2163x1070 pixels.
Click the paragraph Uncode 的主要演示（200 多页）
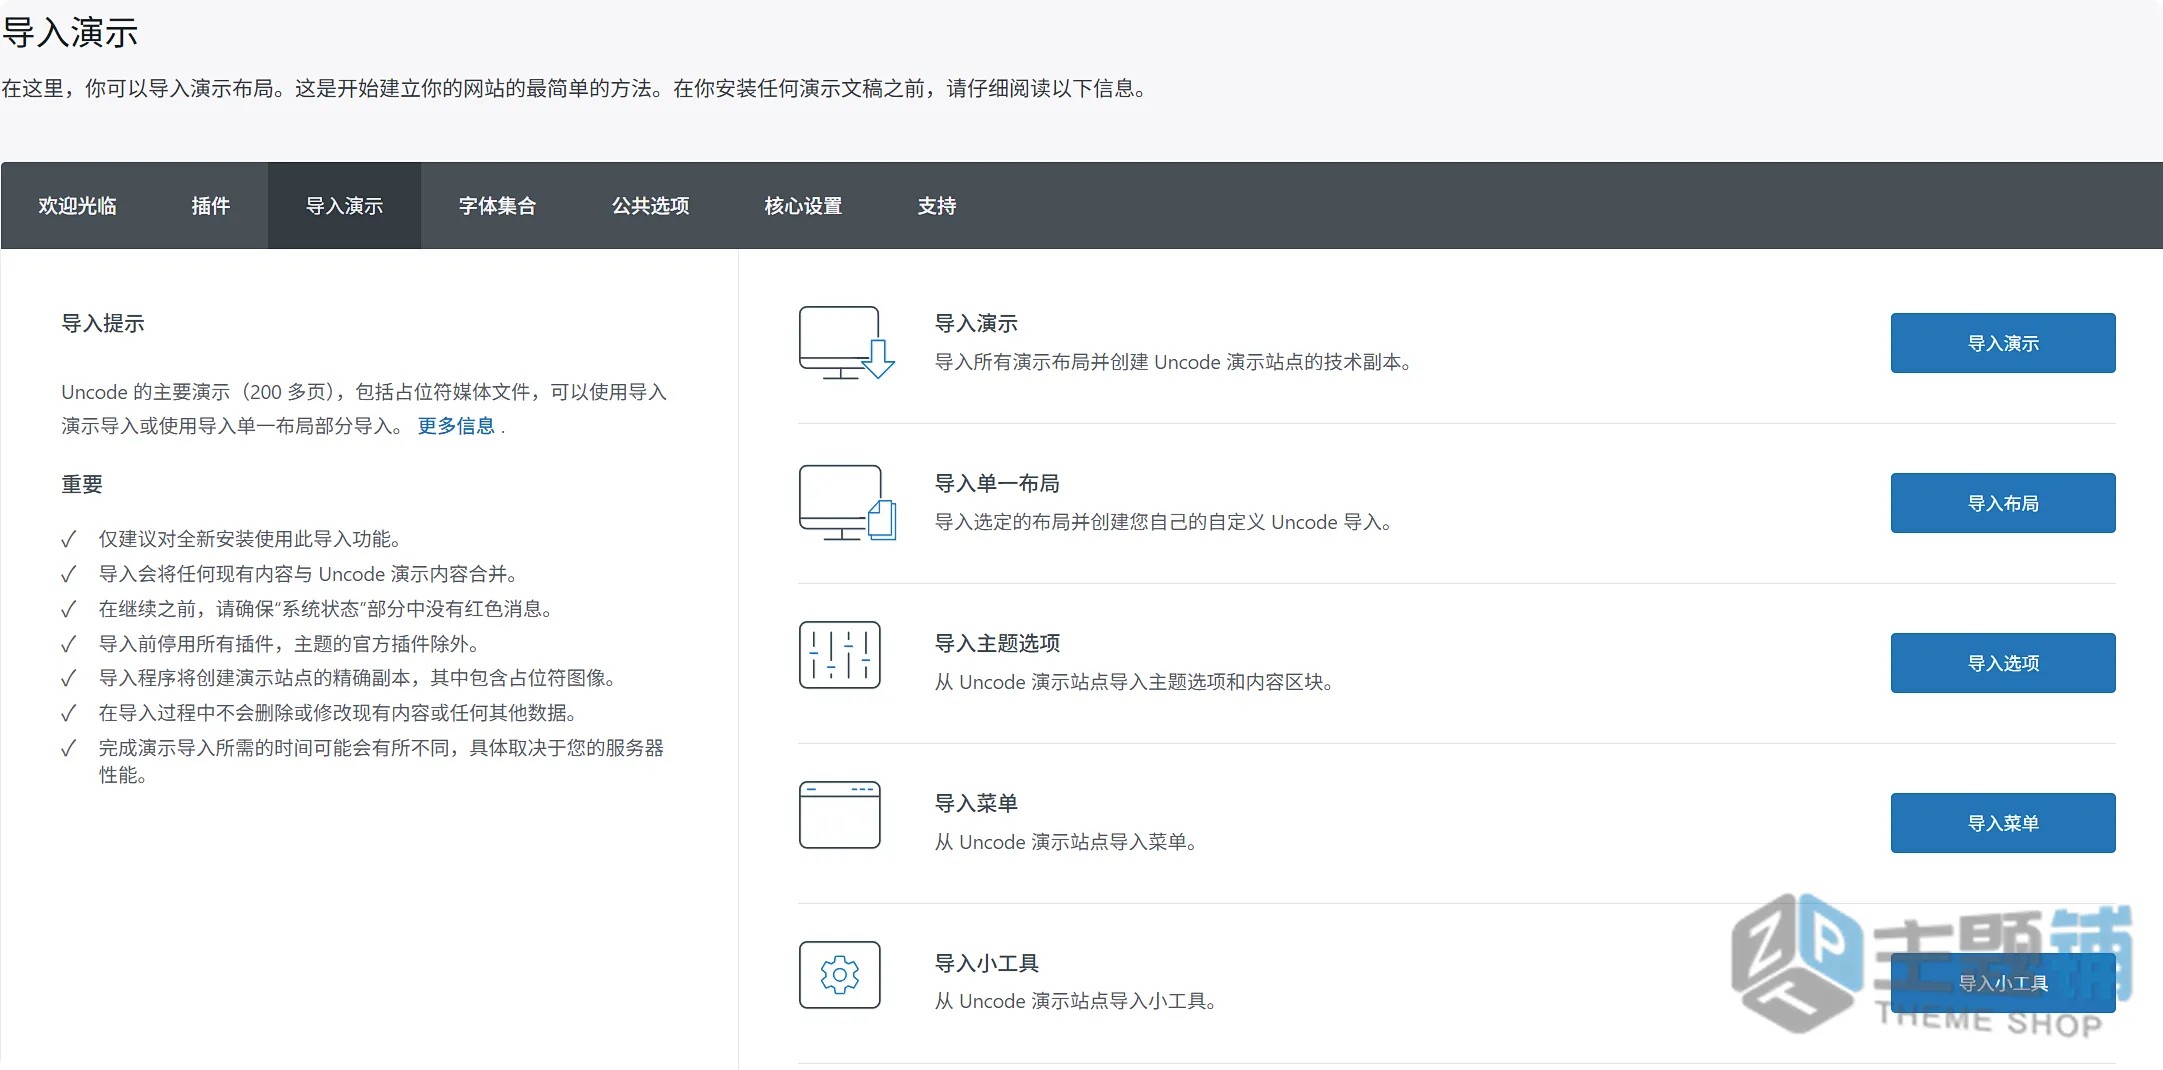click(x=364, y=409)
